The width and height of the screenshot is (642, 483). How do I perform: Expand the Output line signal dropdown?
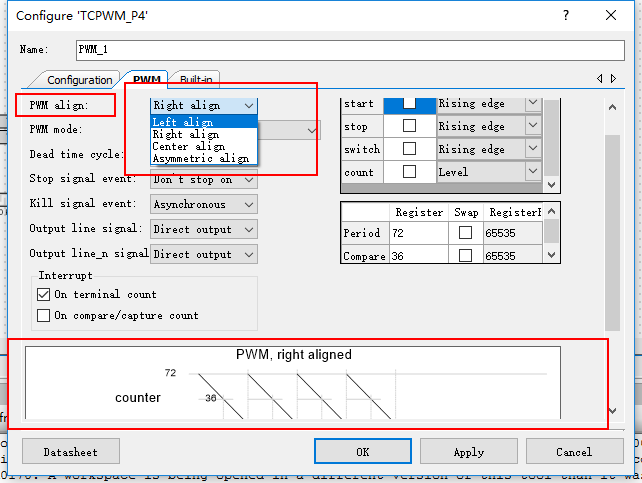(203, 229)
